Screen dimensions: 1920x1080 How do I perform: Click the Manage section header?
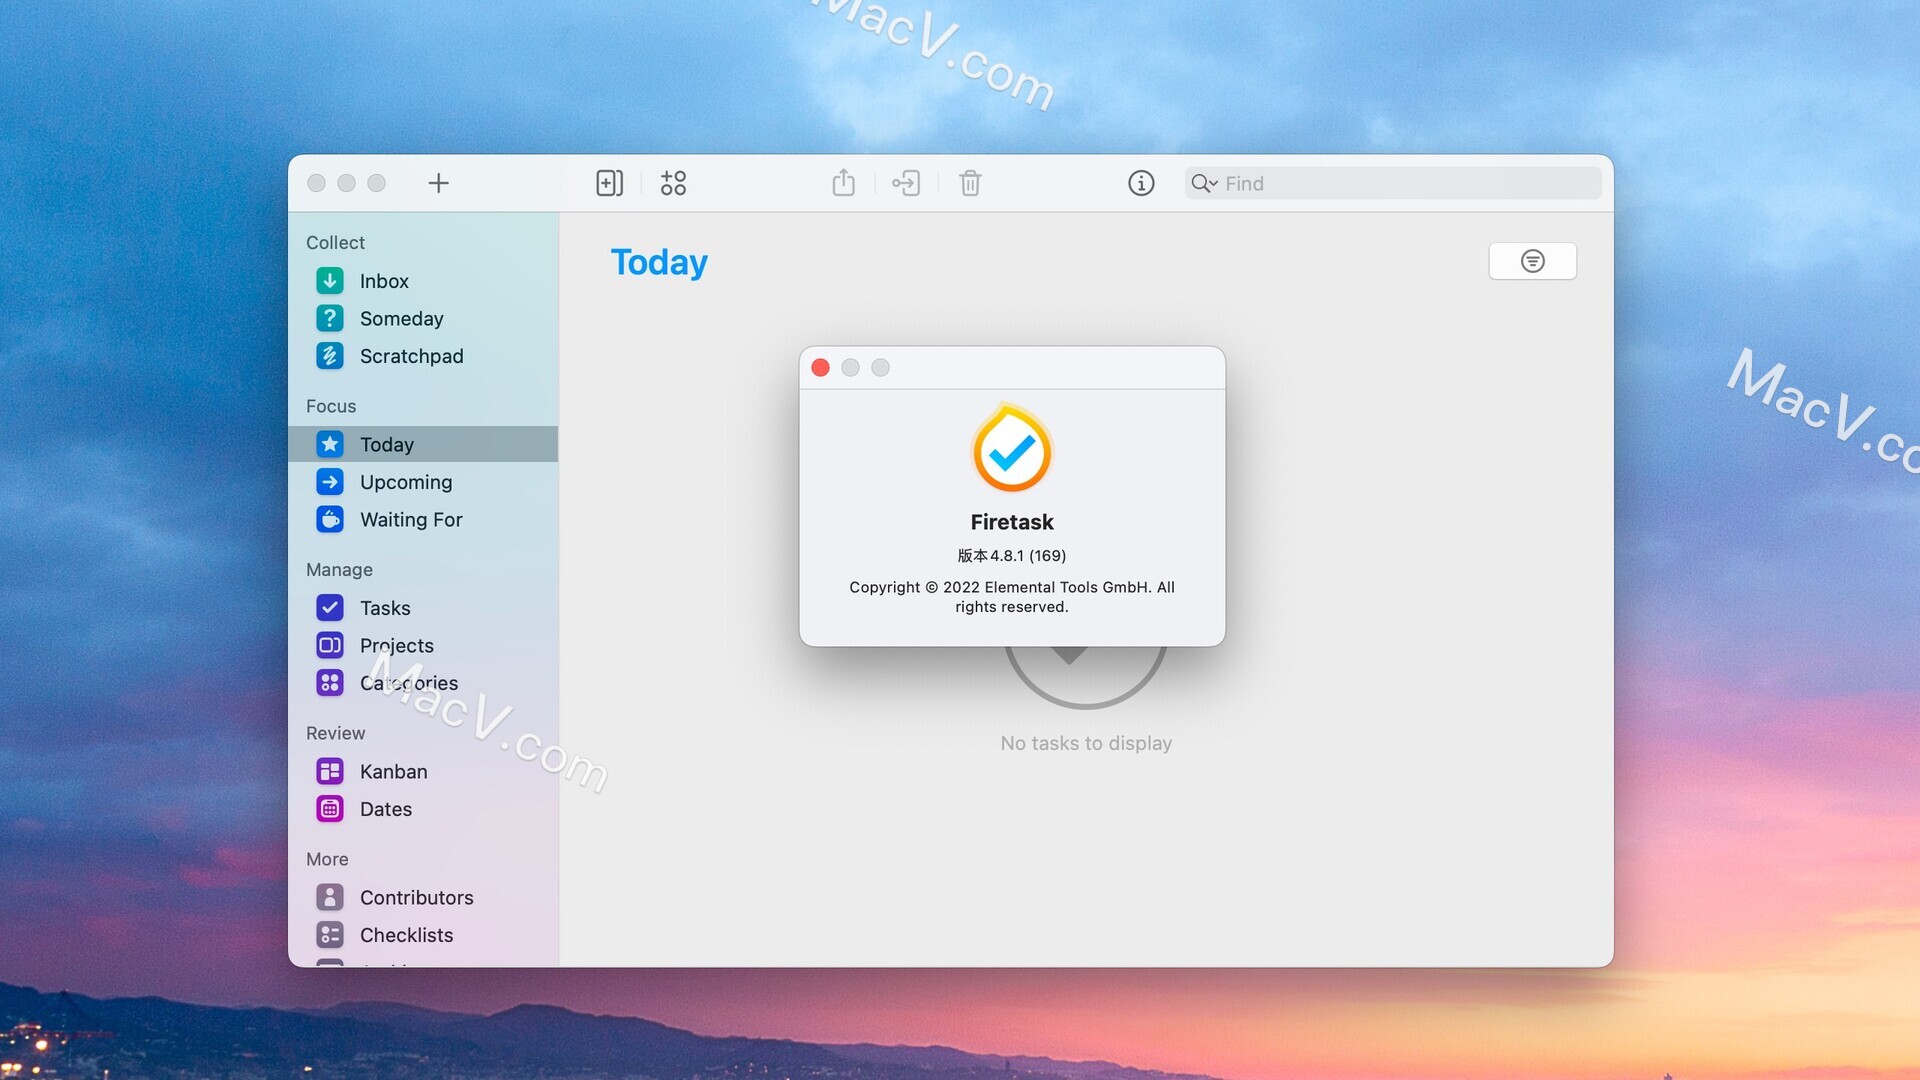[339, 569]
